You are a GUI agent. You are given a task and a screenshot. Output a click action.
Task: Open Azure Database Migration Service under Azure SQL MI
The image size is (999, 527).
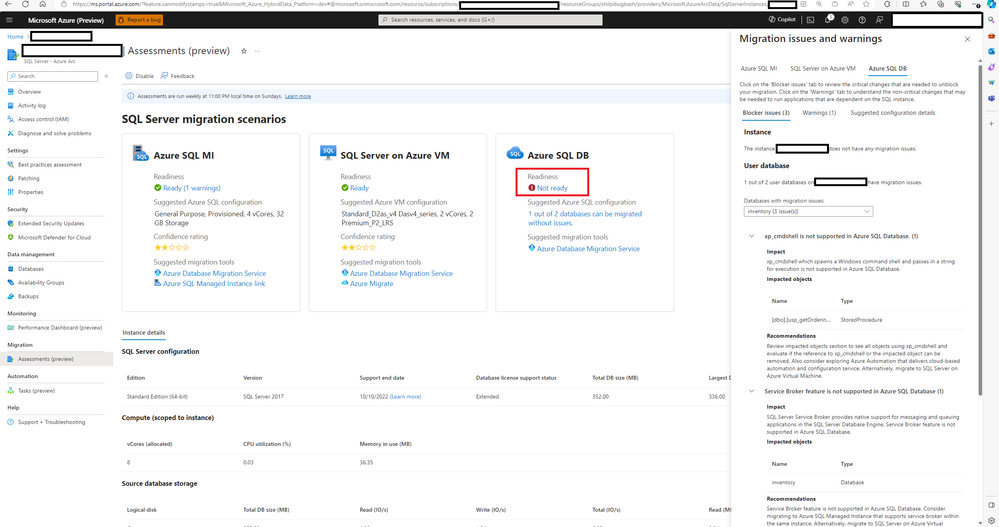pyautogui.click(x=214, y=273)
